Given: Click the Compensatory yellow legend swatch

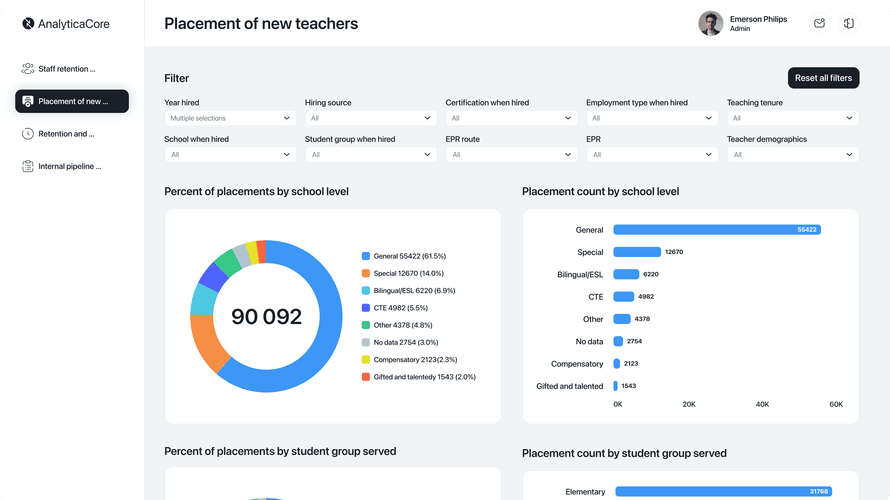Looking at the screenshot, I should 366,359.
